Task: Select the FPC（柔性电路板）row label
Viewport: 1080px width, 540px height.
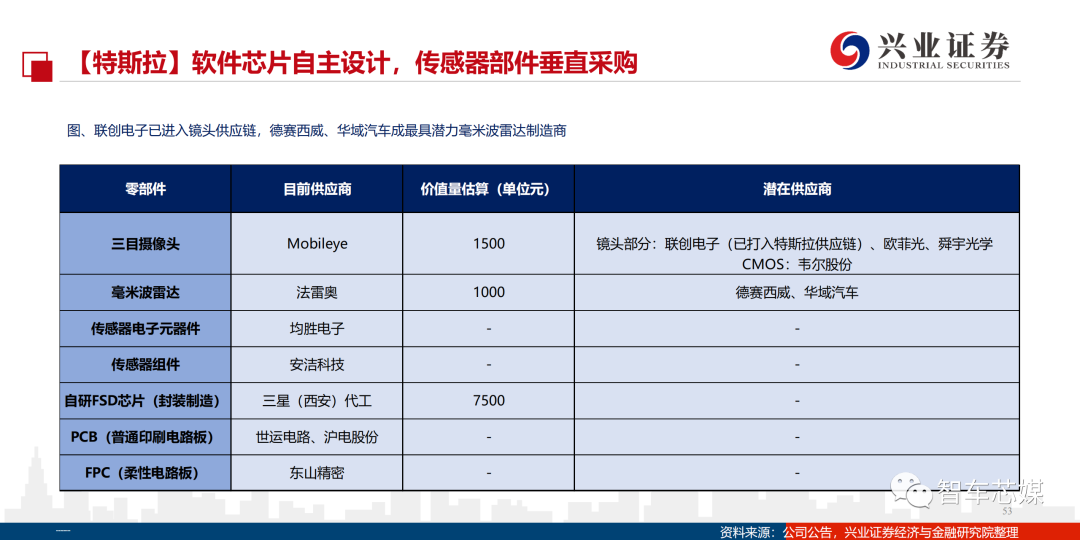Action: coord(145,472)
